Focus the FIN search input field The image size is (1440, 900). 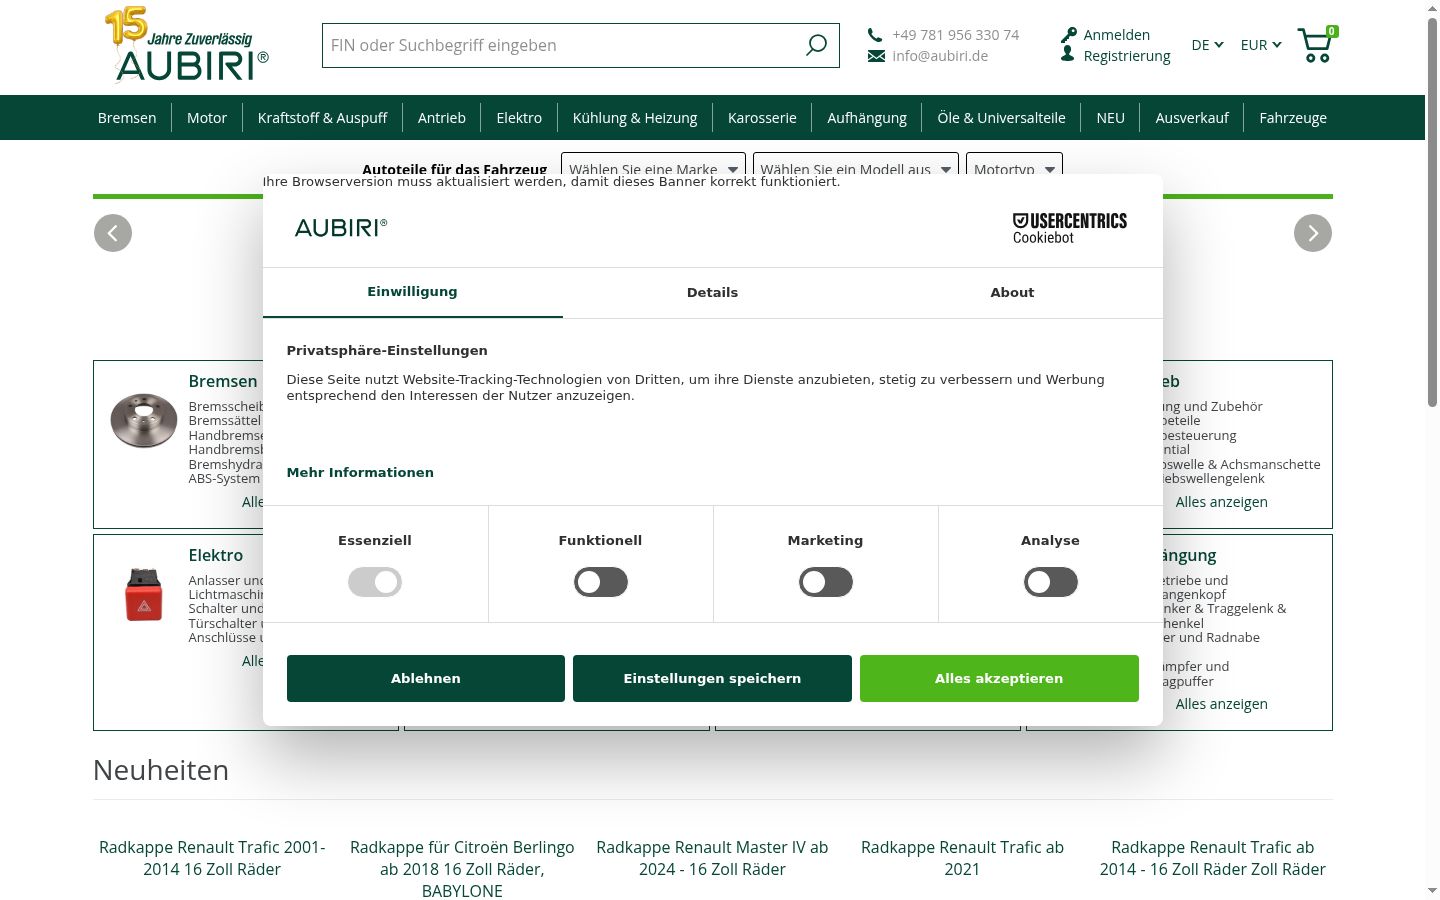click(563, 45)
